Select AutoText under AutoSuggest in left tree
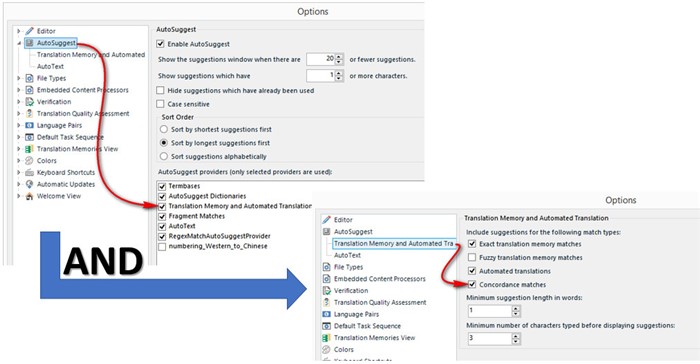700x364 pixels. tap(50, 66)
